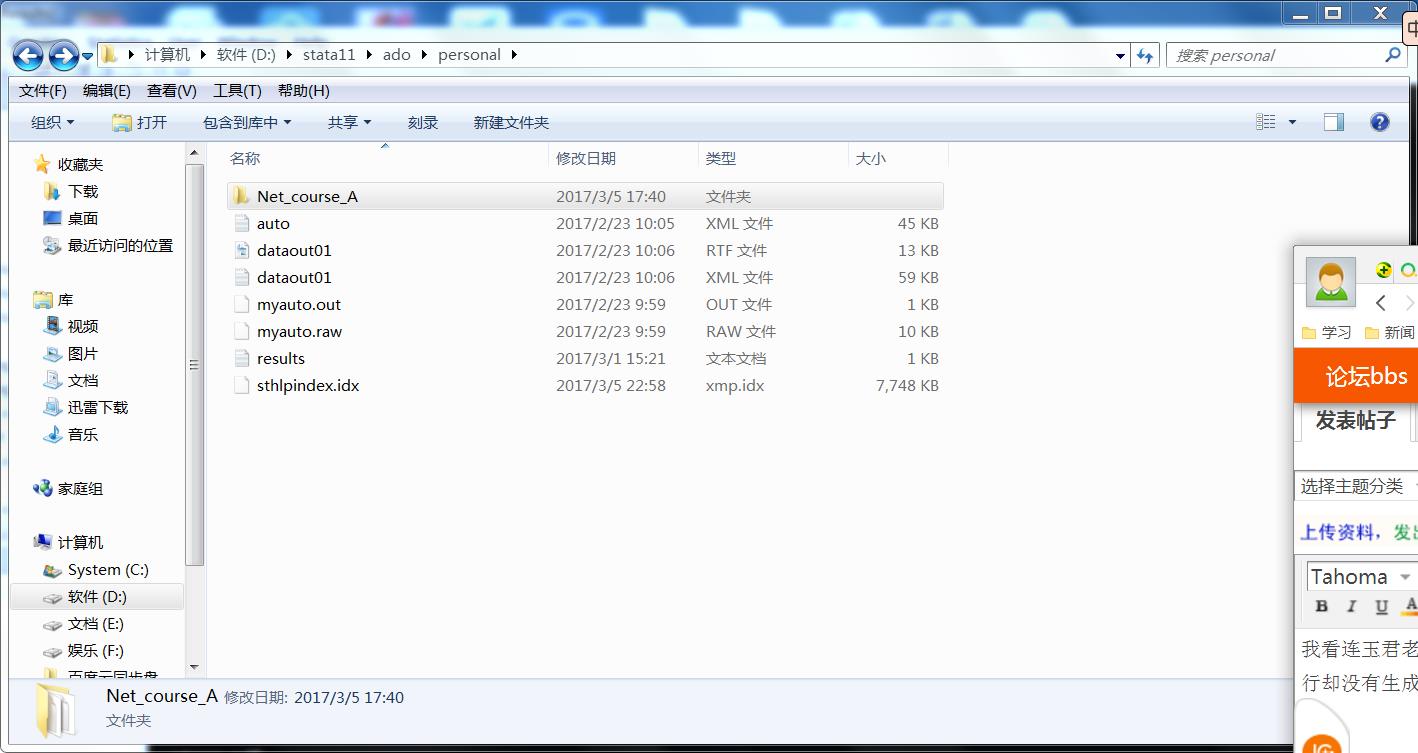Click the navigation pane scrollbar up arrow
Image resolution: width=1418 pixels, height=753 pixels.
195,153
